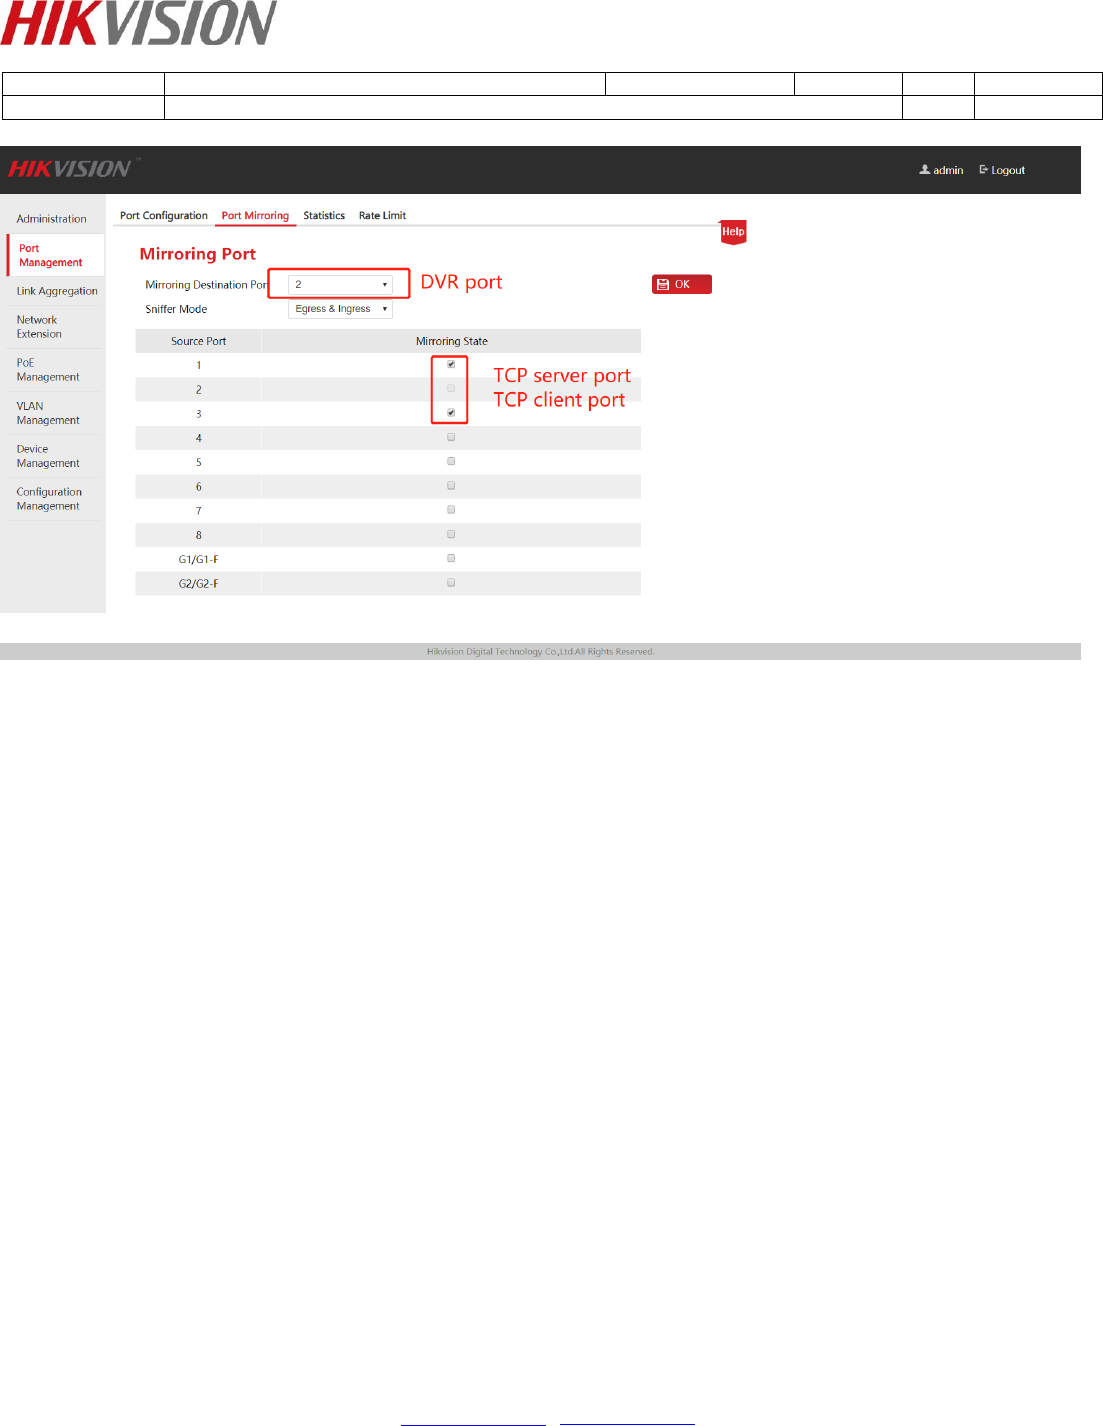Open Mirroring Destination Port dropdown

340,285
